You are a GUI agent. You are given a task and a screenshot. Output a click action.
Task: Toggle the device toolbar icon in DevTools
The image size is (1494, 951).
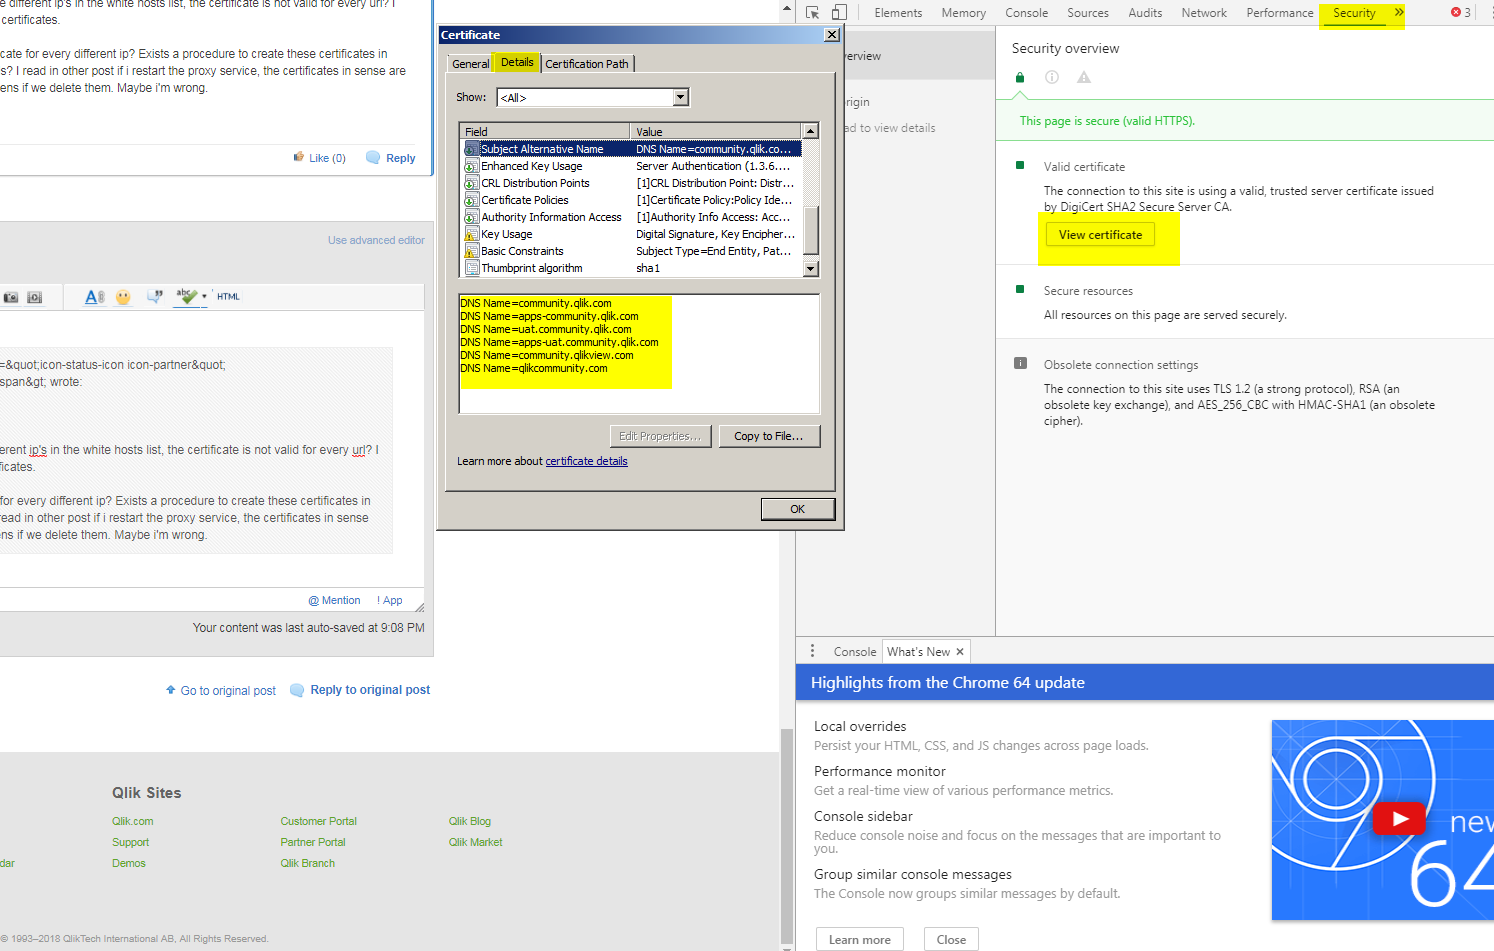point(839,13)
